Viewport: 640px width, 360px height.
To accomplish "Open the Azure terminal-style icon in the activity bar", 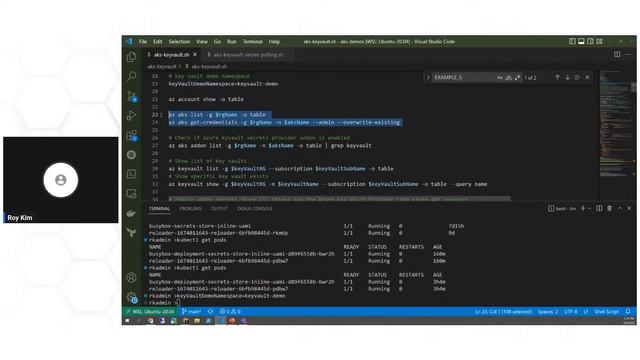I will [131, 174].
